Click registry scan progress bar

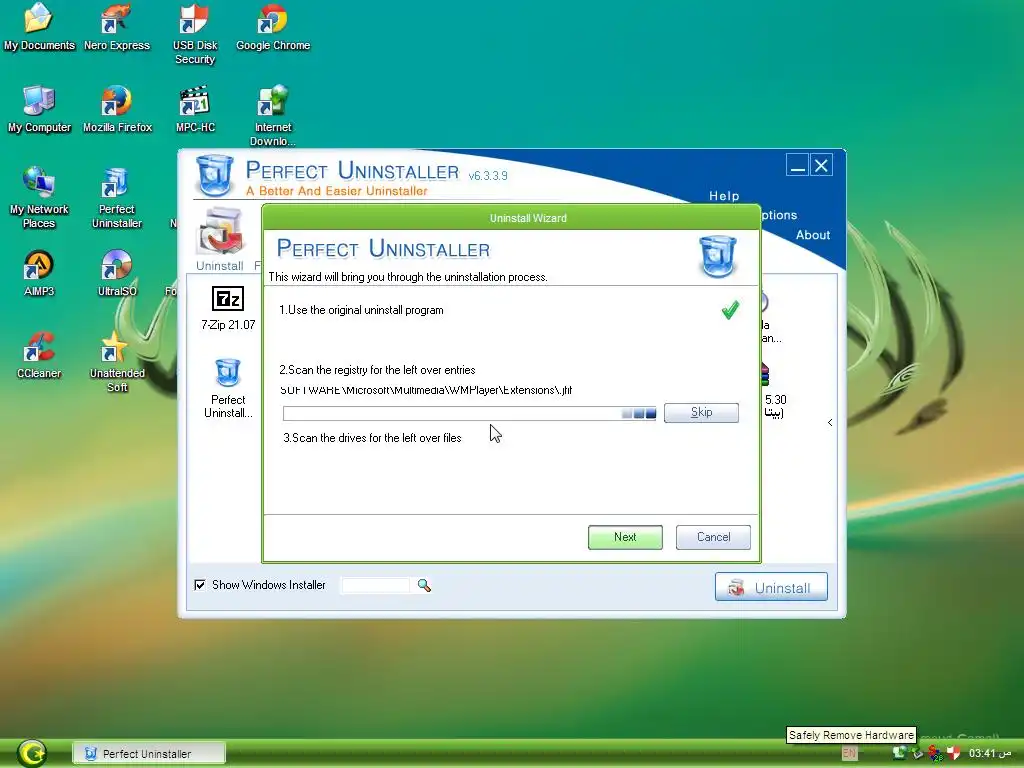470,413
